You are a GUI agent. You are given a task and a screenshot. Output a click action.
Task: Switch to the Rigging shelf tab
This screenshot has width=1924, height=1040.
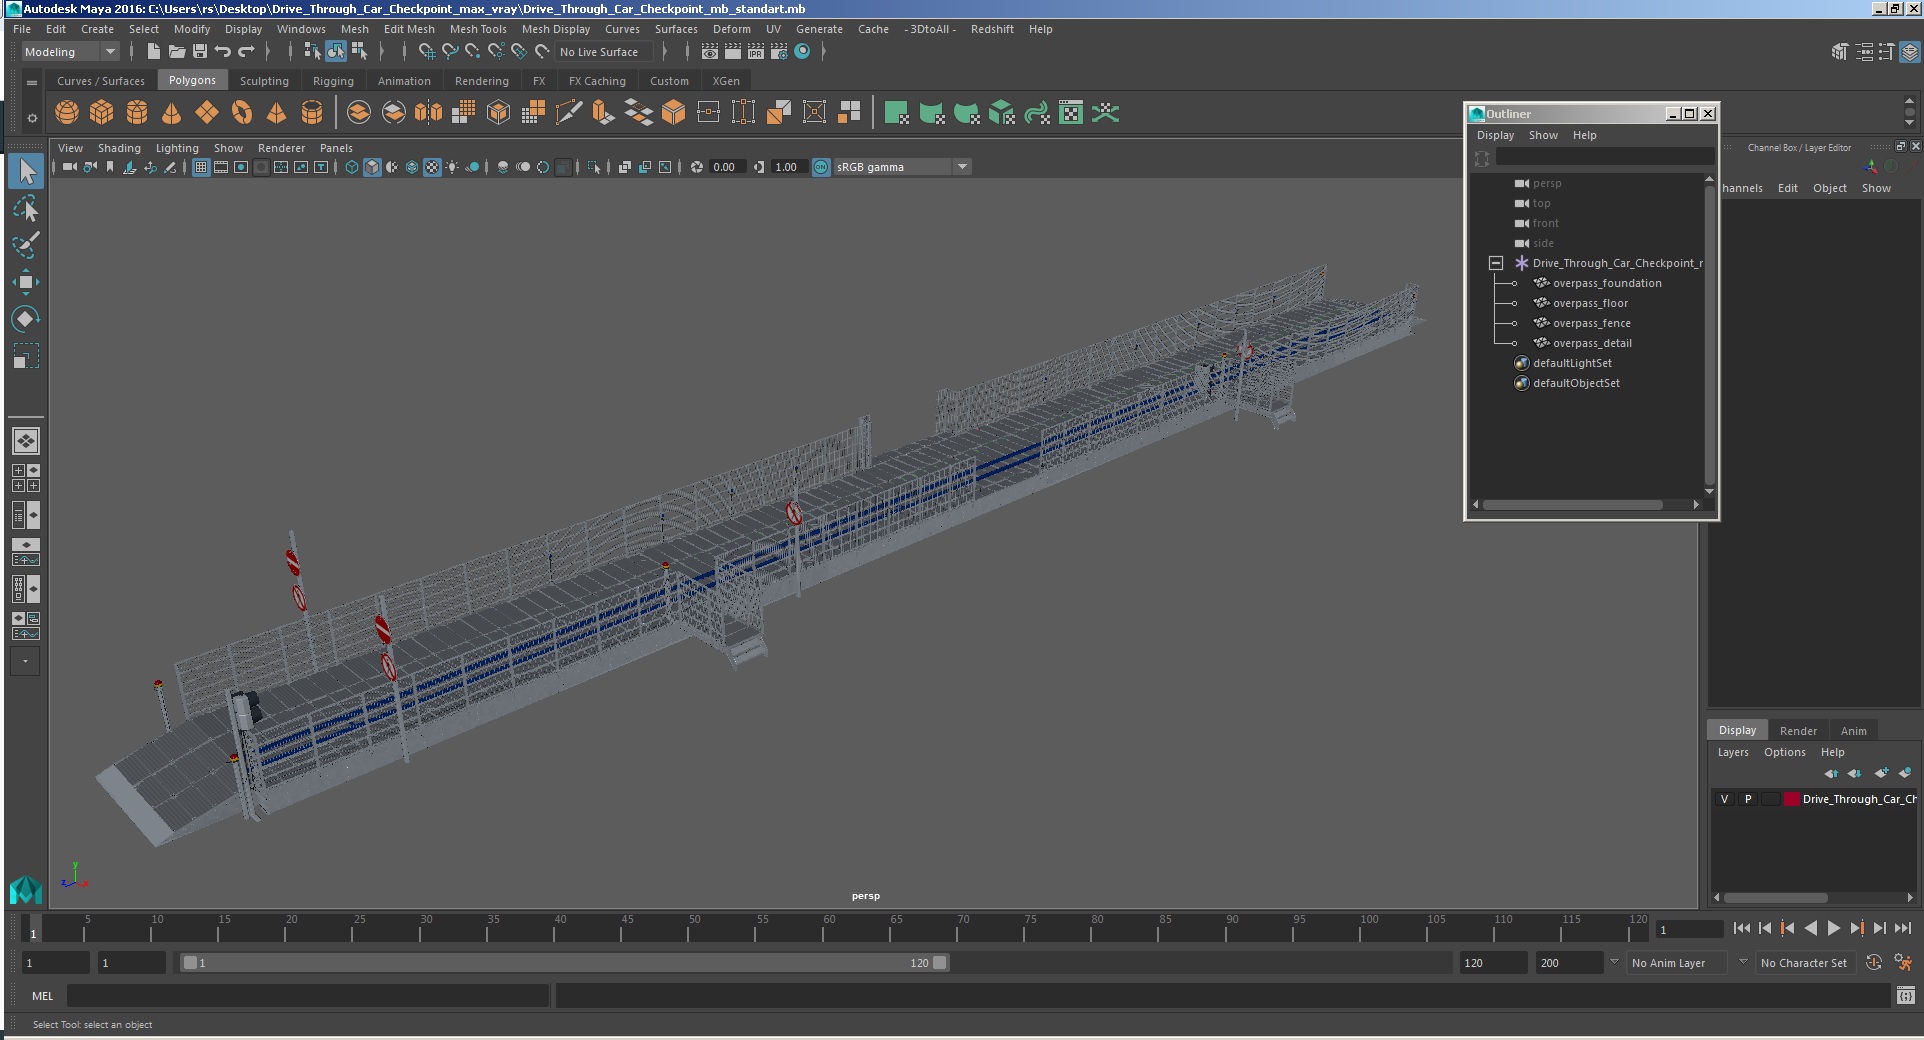(x=333, y=81)
